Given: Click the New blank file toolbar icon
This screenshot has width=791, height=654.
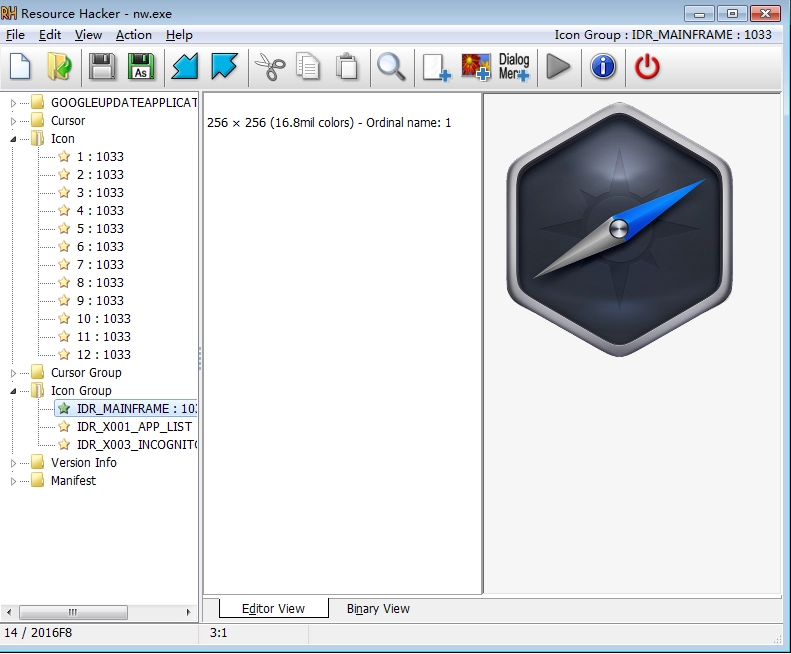Looking at the screenshot, I should [21, 67].
